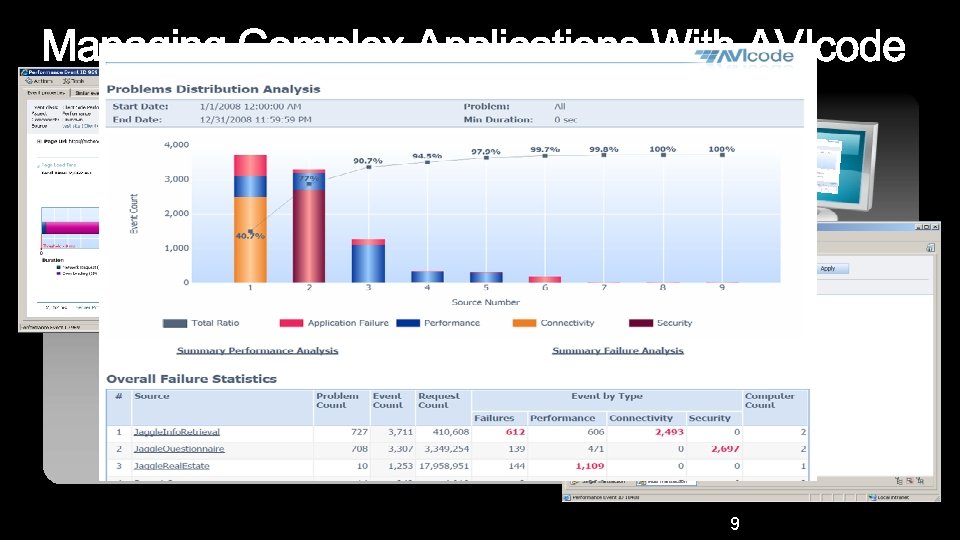Viewport: 960px width, 540px height.
Task: Click the Application Failure legend swatch
Action: [x=291, y=323]
